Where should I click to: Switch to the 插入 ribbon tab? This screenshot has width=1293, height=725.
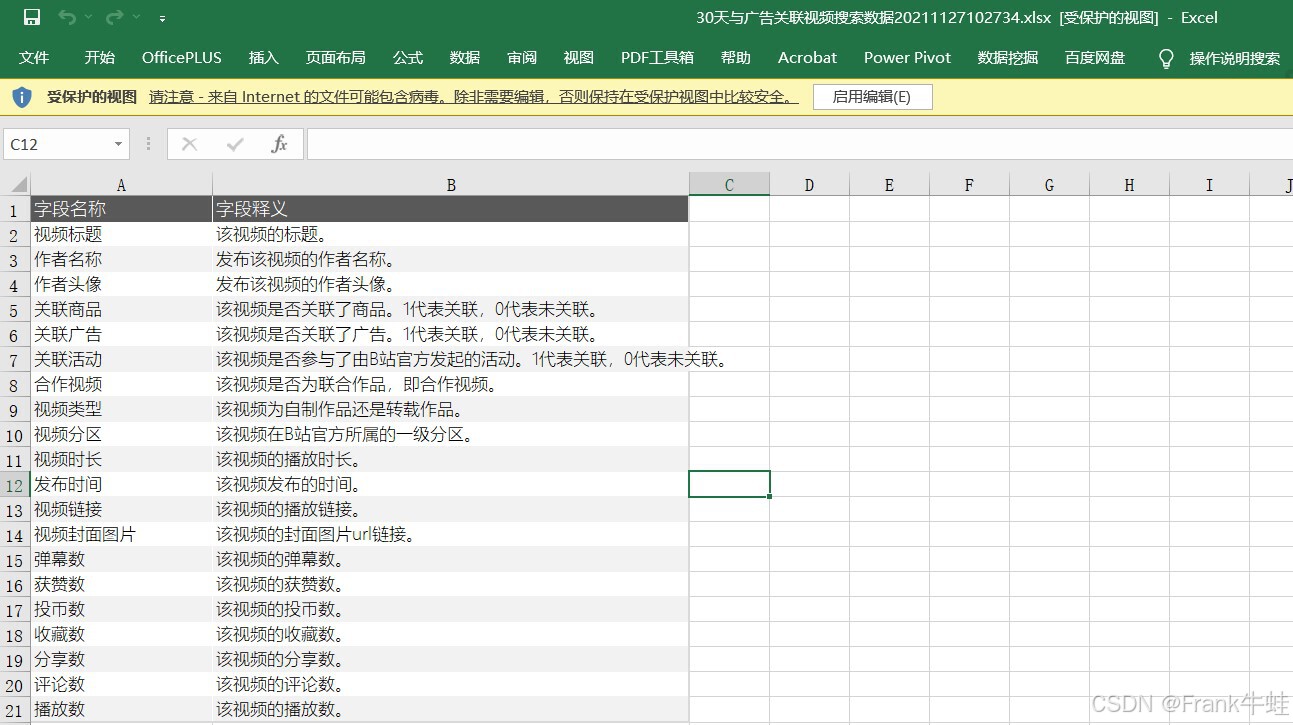(x=263, y=58)
